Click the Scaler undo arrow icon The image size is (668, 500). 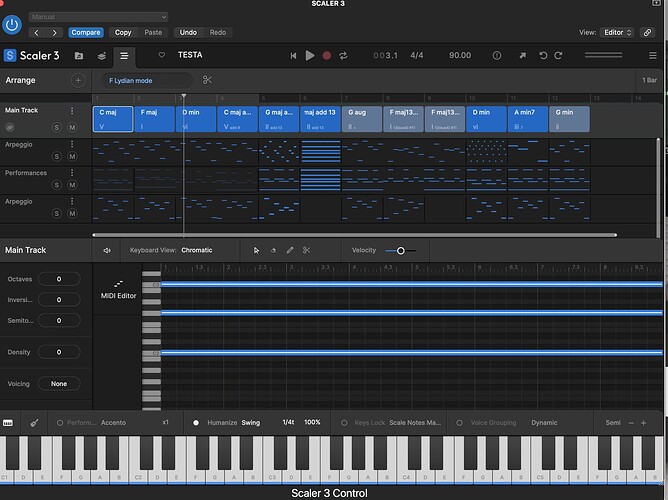[543, 55]
